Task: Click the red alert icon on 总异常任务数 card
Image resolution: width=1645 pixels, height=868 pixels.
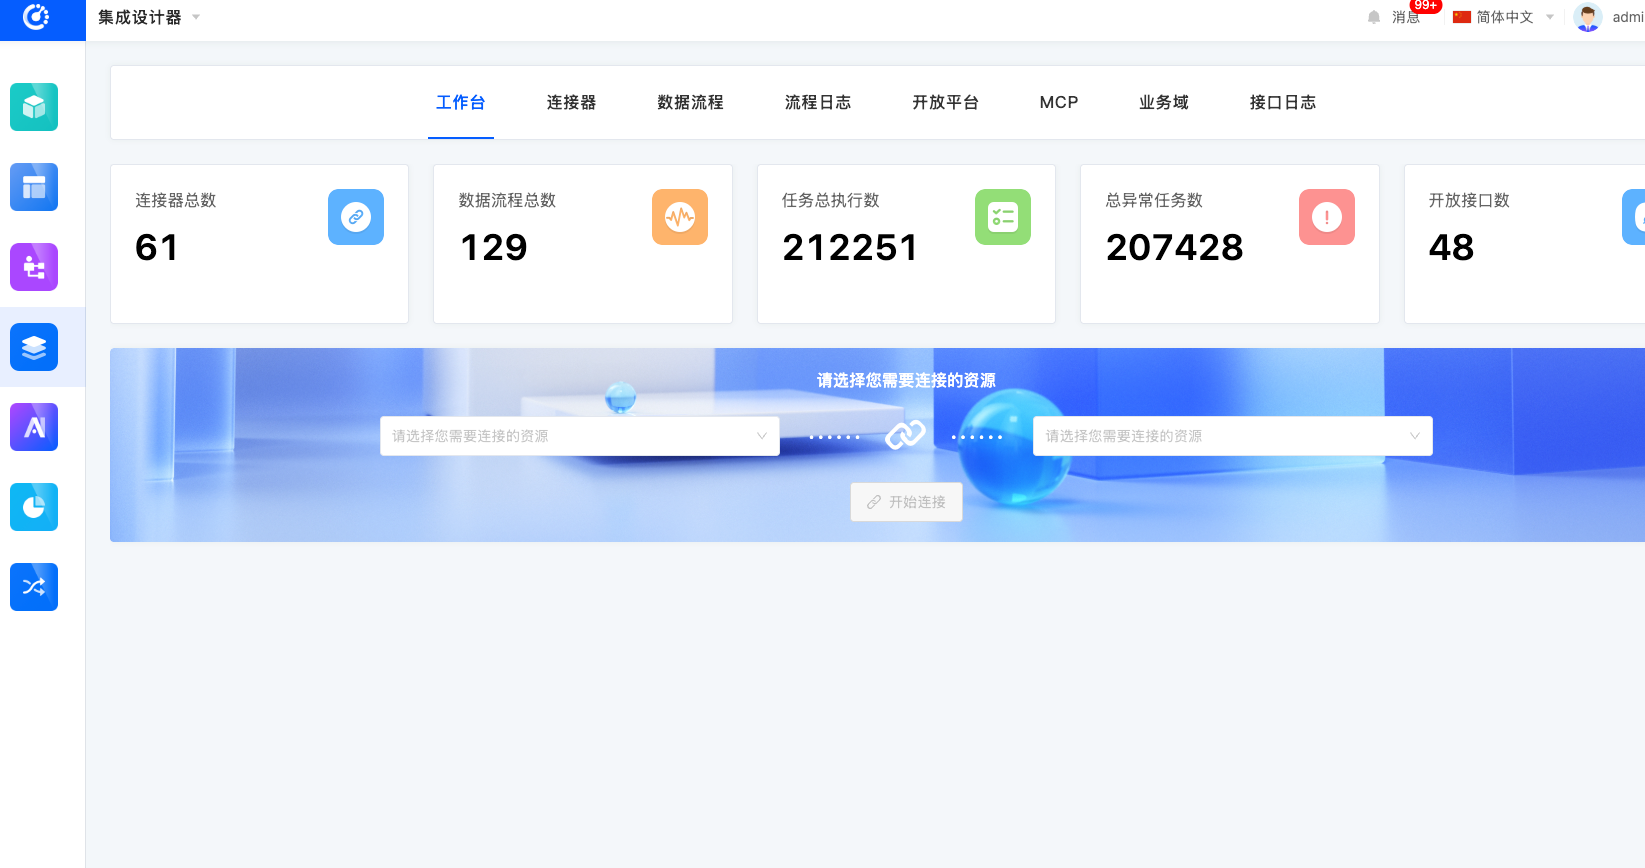Action: pyautogui.click(x=1327, y=217)
